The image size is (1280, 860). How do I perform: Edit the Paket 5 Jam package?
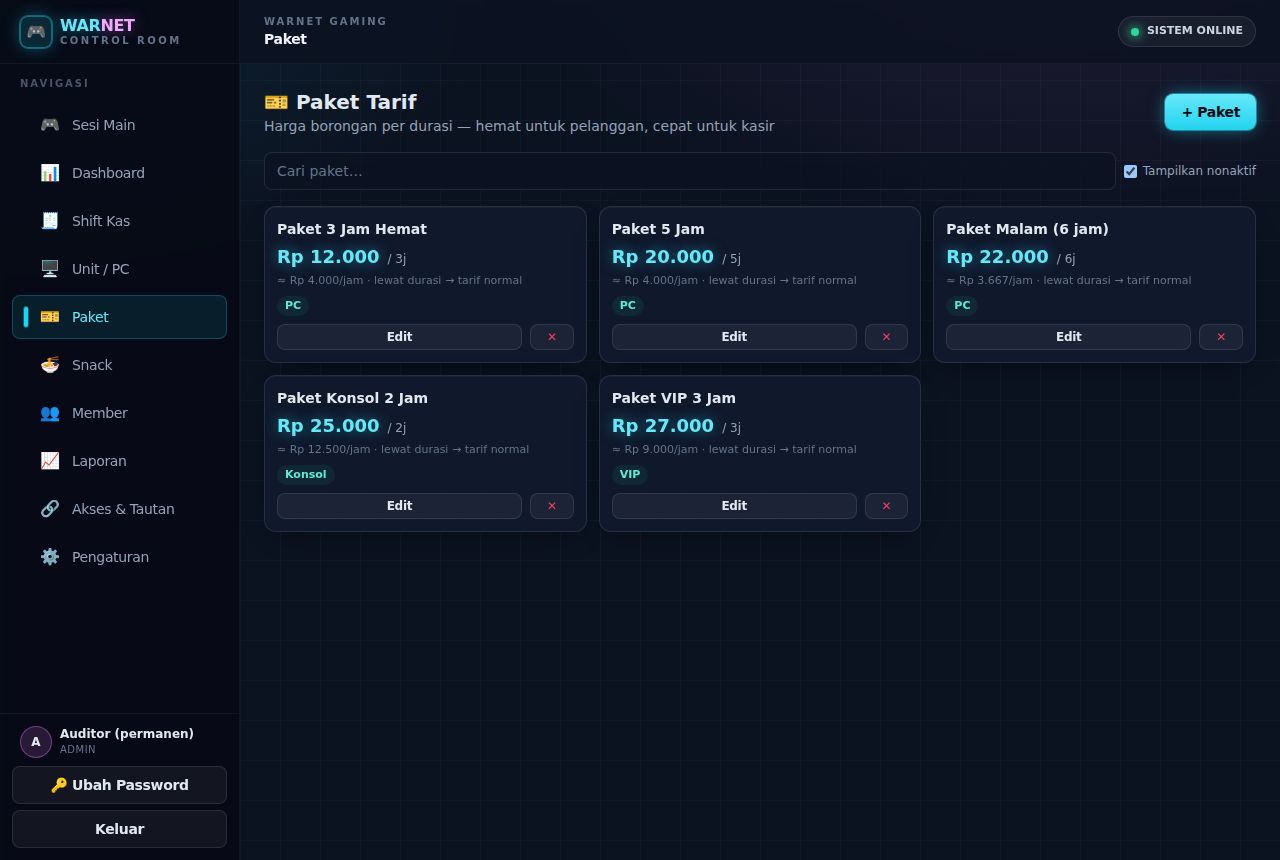click(x=734, y=337)
